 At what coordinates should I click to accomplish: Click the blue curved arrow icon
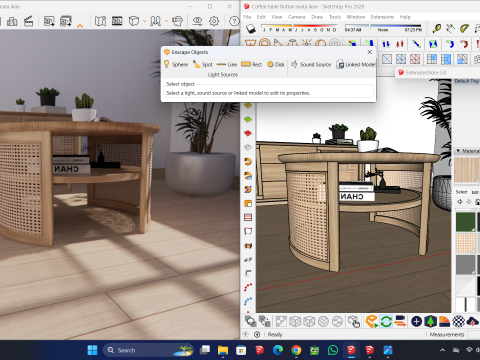click(450, 44)
